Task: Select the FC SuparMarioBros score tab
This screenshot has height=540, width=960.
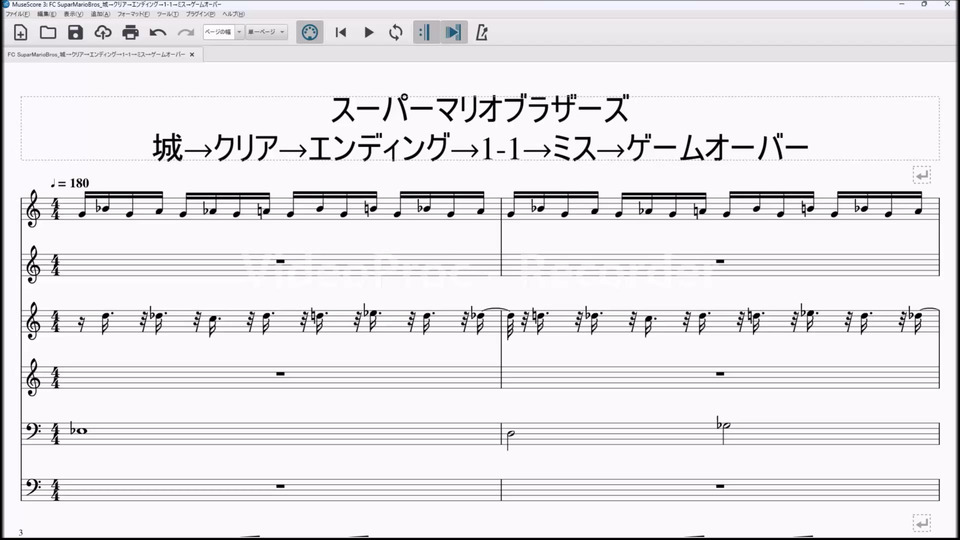Action: click(96, 54)
